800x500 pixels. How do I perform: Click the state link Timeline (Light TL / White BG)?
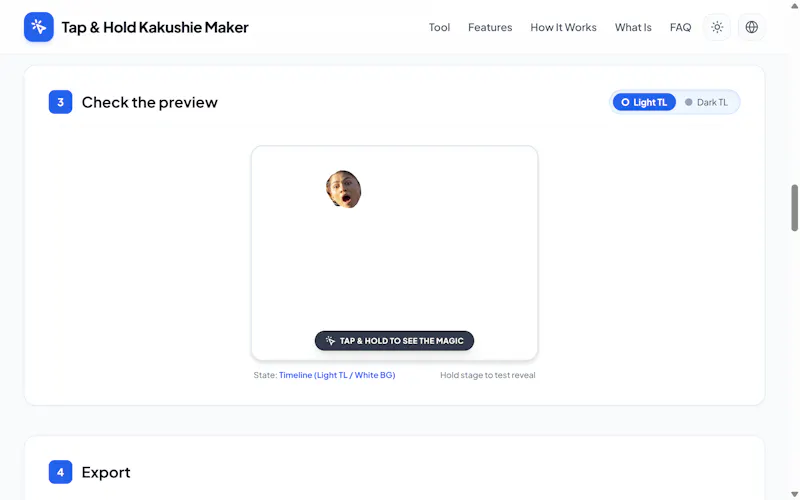(337, 375)
